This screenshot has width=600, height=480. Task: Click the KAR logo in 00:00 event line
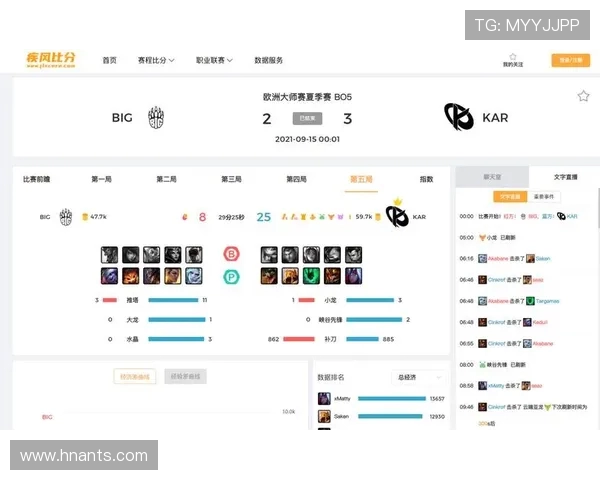point(561,216)
